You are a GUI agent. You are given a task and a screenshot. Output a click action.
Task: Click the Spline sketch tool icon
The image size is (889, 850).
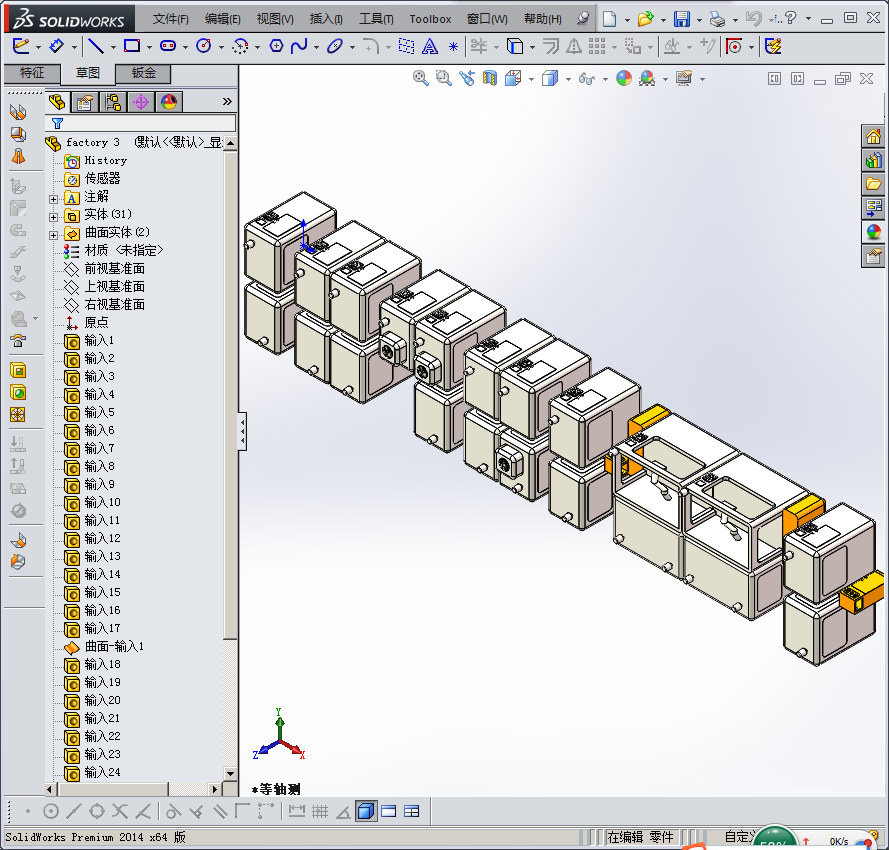(297, 45)
